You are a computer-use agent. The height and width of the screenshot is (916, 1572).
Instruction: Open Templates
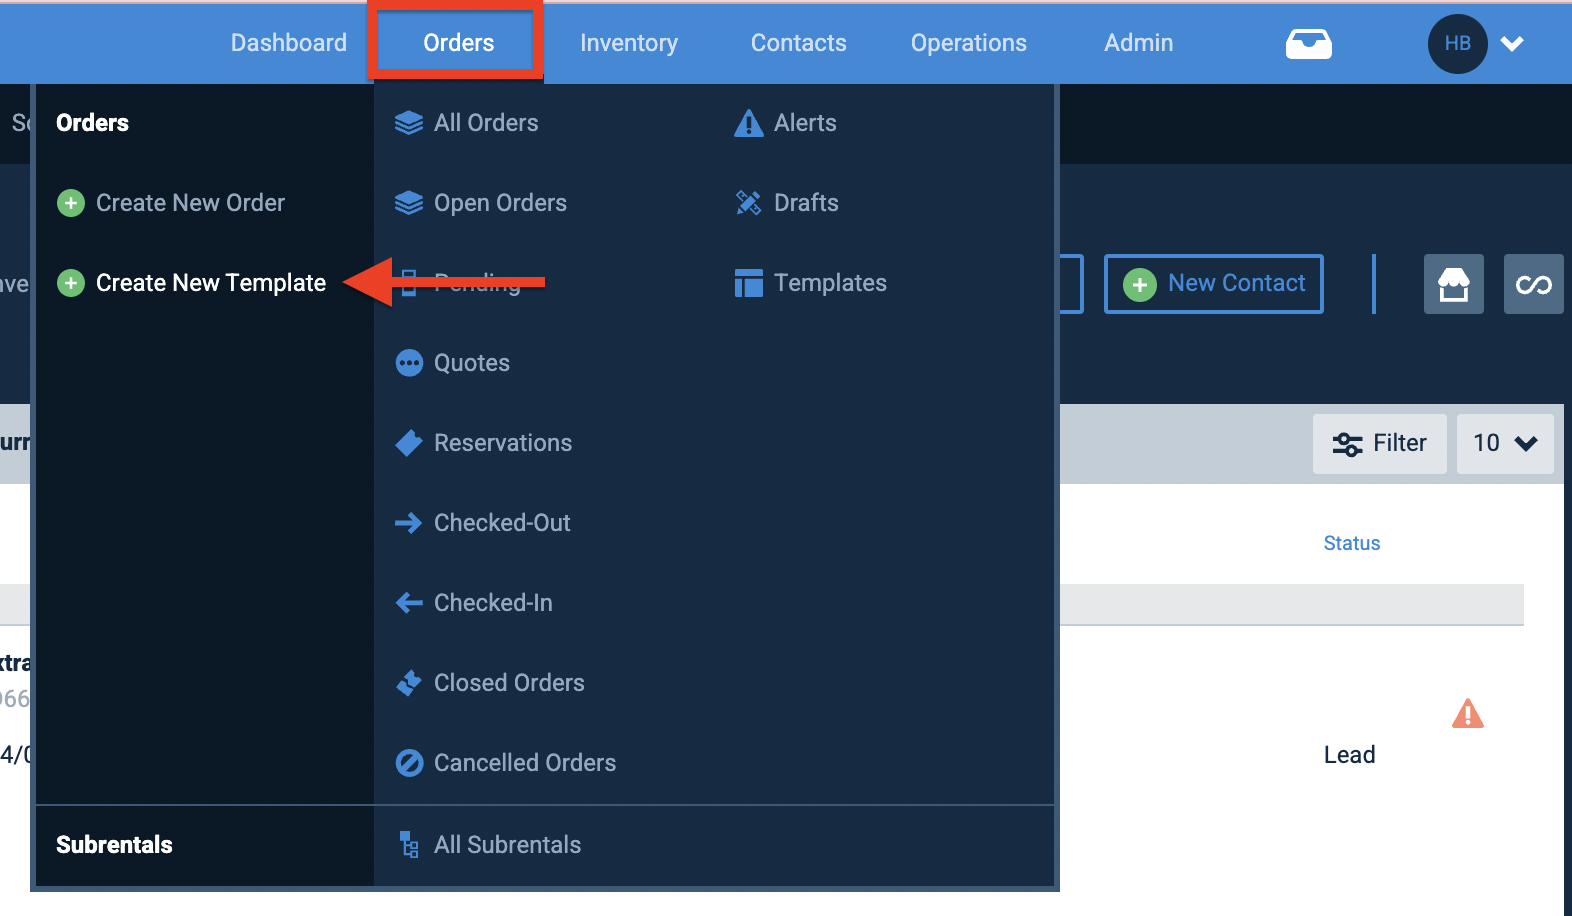pos(830,283)
